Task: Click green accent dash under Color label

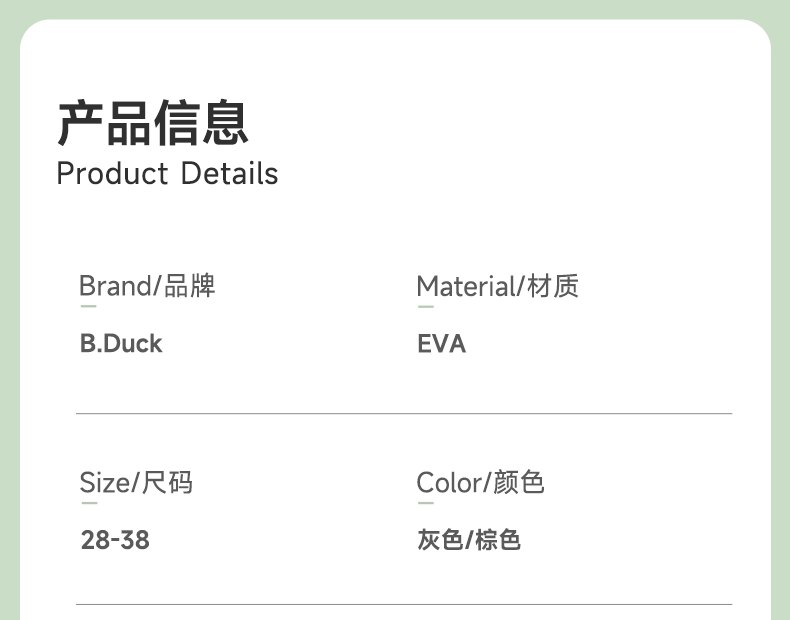Action: [425, 503]
